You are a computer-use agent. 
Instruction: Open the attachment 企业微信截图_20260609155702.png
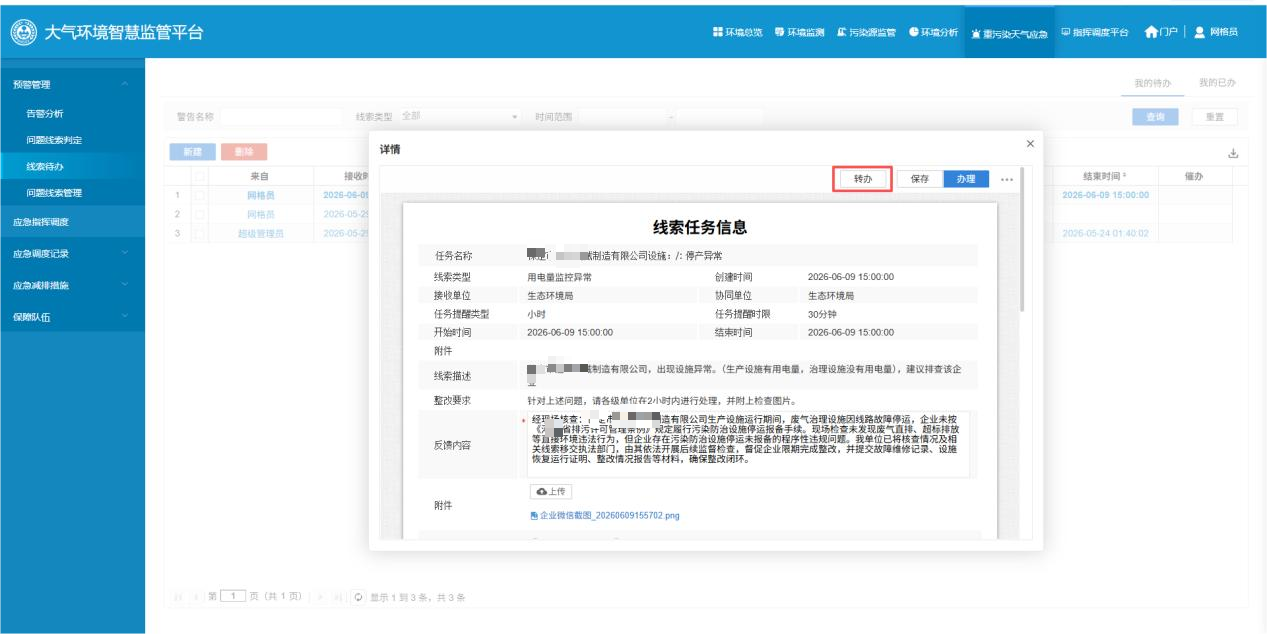click(605, 515)
